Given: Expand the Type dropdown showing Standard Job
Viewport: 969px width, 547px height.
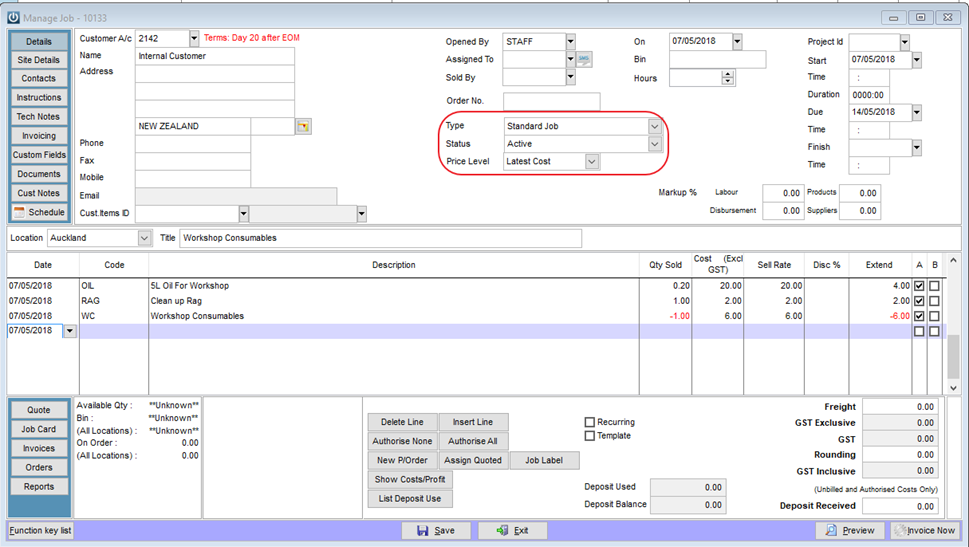Looking at the screenshot, I should click(x=654, y=126).
